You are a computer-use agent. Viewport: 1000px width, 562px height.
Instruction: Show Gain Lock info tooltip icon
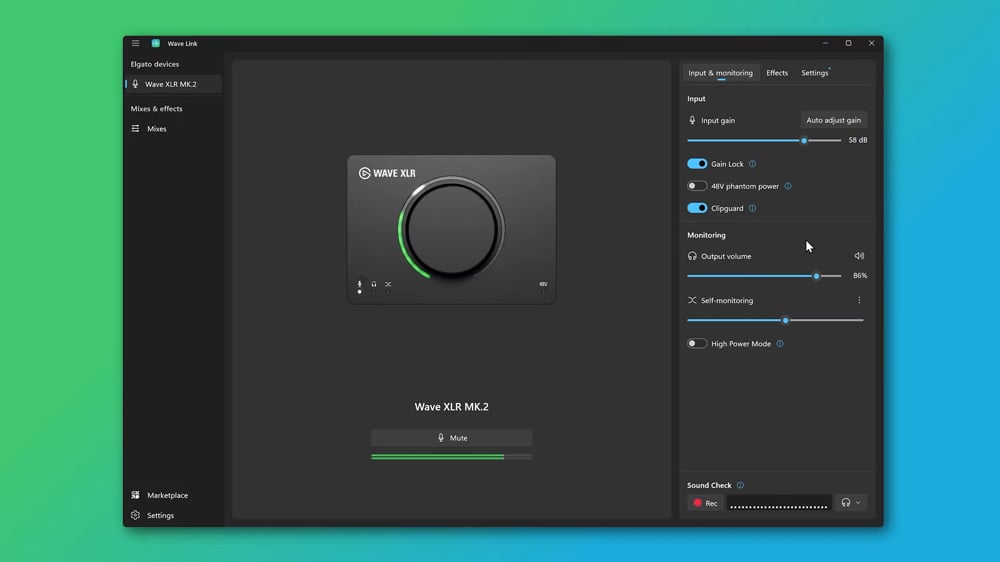(x=753, y=164)
